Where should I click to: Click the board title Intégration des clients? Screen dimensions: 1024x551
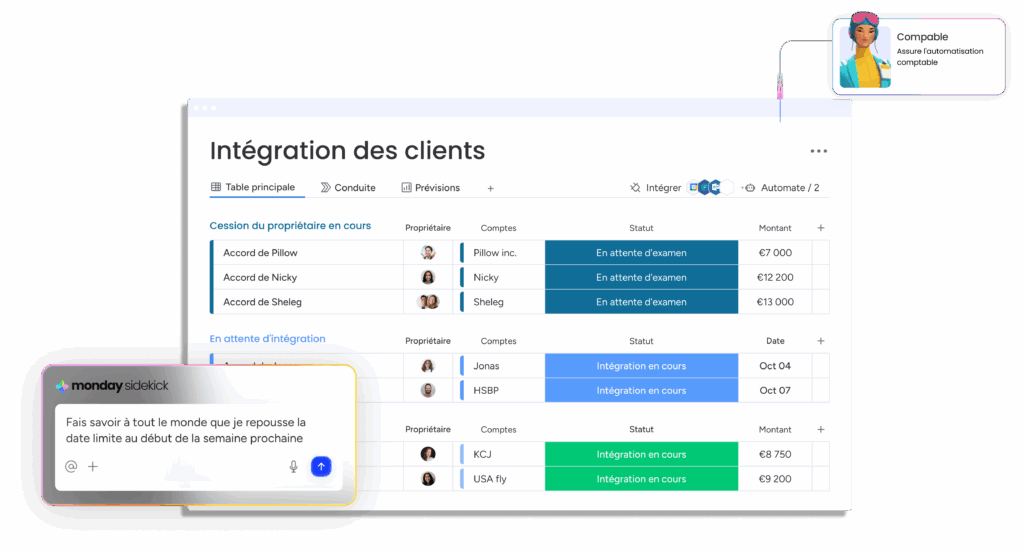coord(347,151)
